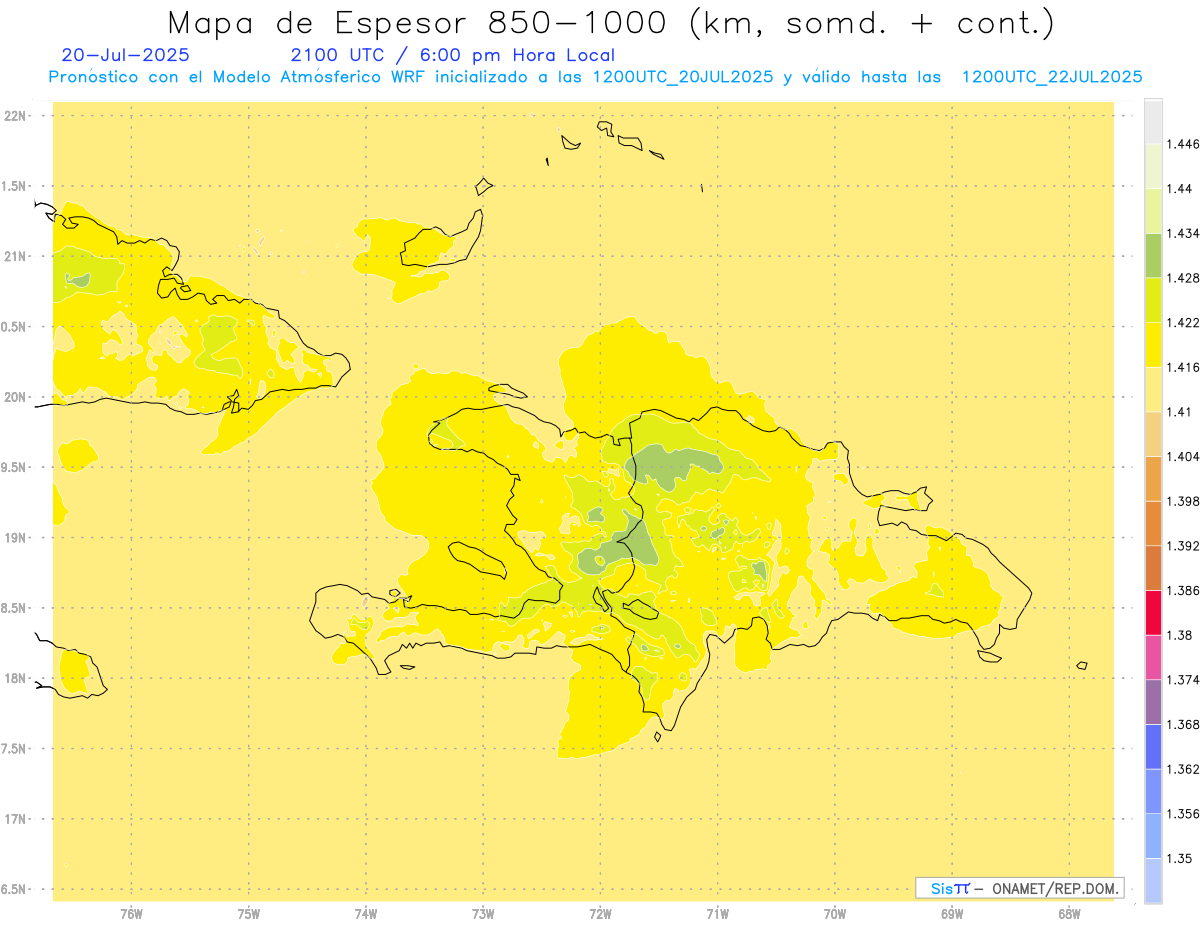Image resolution: width=1200 pixels, height=927 pixels.
Task: Select the '1200UTC_22JUL2025' validity time text
Action: [1052, 77]
